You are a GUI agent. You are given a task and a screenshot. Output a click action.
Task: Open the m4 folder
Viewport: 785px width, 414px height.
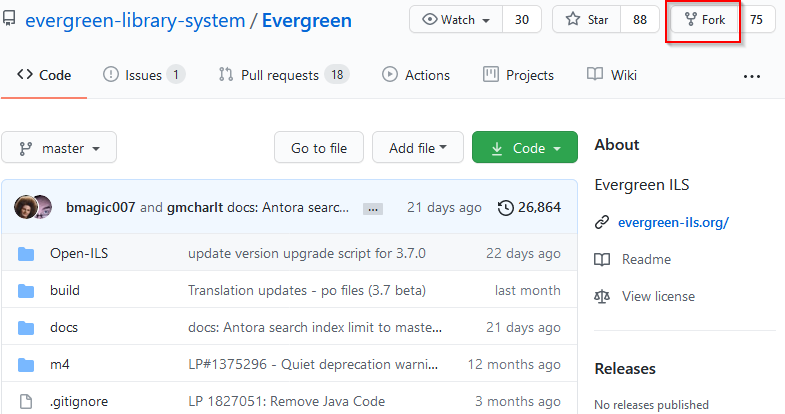coord(60,364)
